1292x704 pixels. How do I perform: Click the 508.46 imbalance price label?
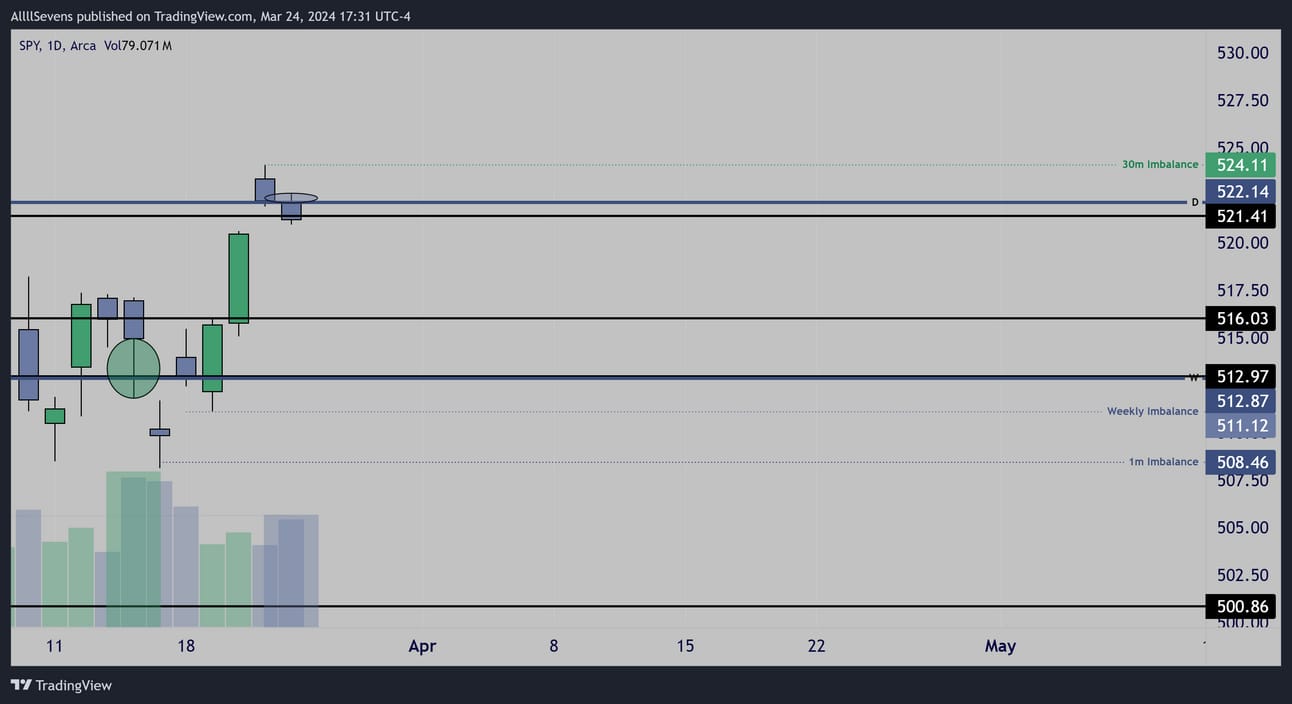tap(1243, 462)
